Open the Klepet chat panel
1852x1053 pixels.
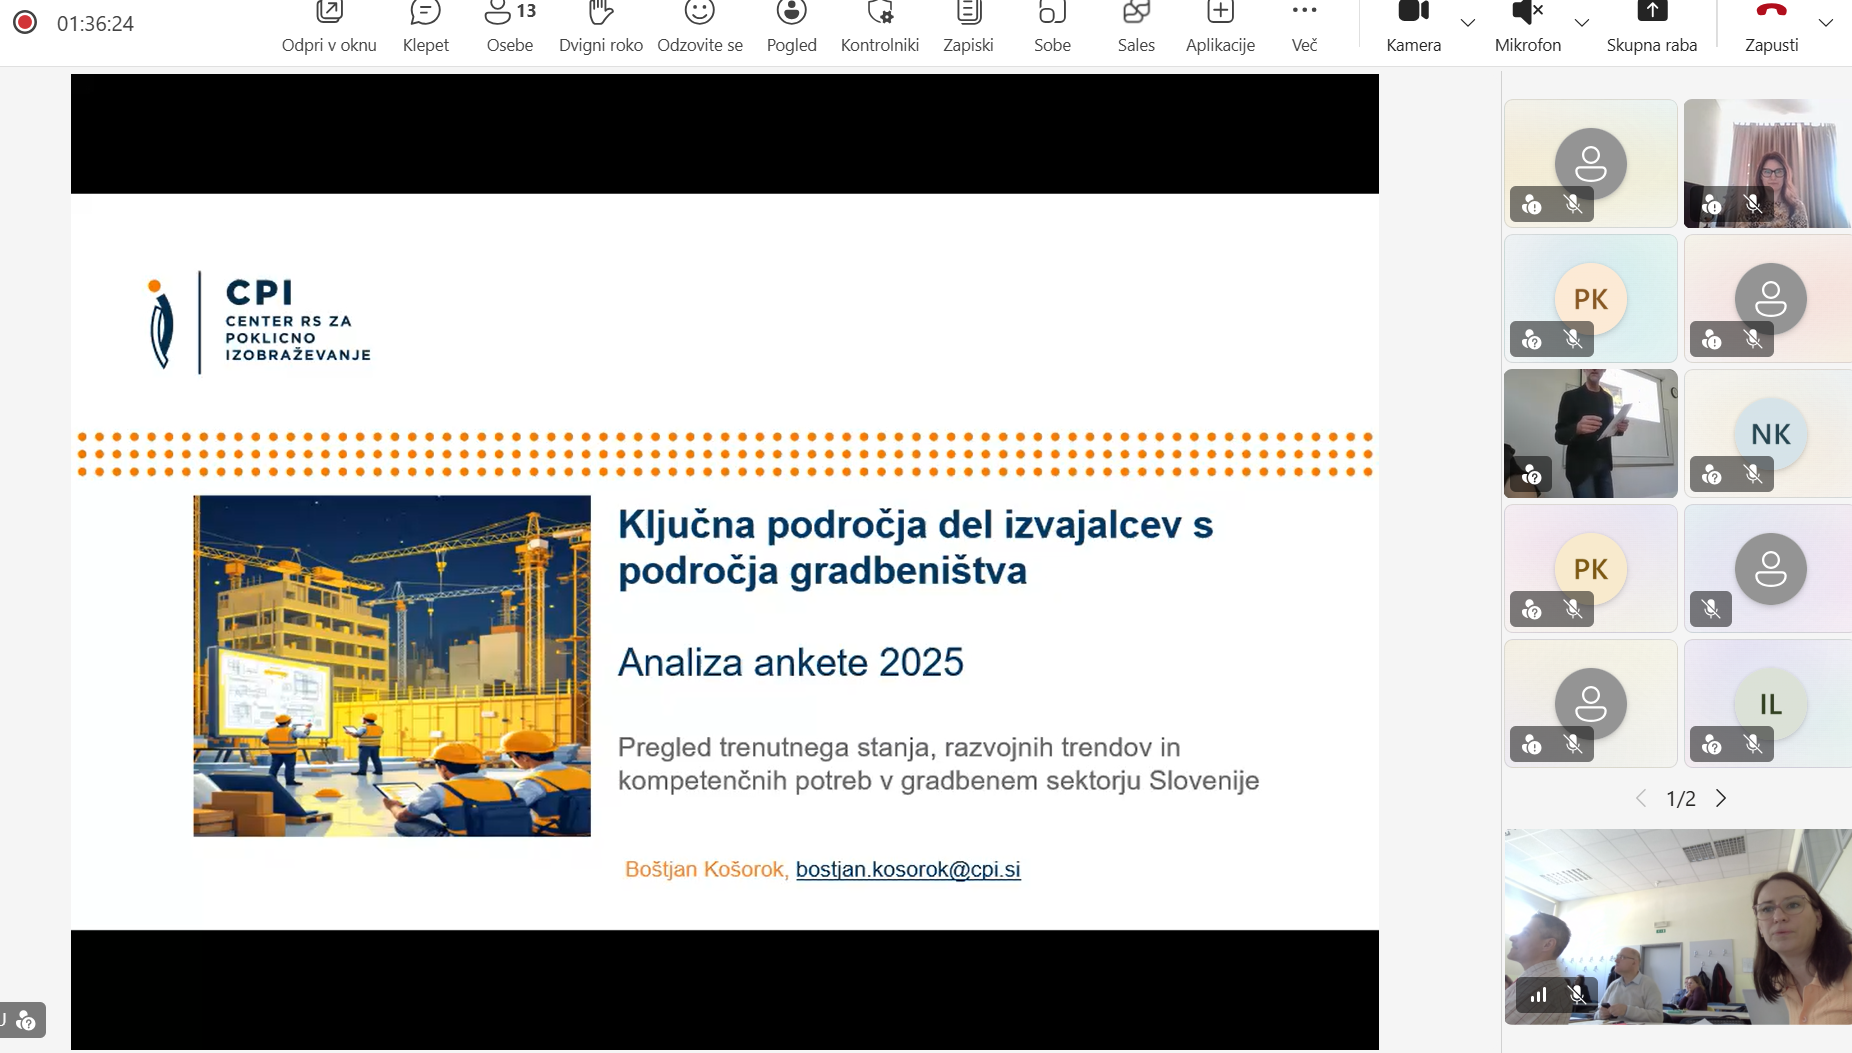425,26
